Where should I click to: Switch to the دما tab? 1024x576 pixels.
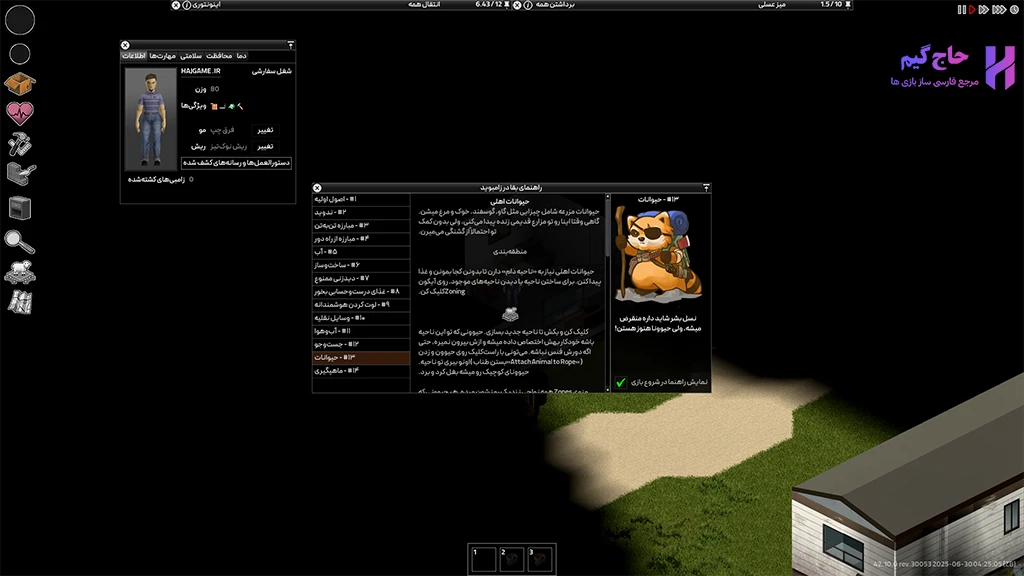click(242, 56)
